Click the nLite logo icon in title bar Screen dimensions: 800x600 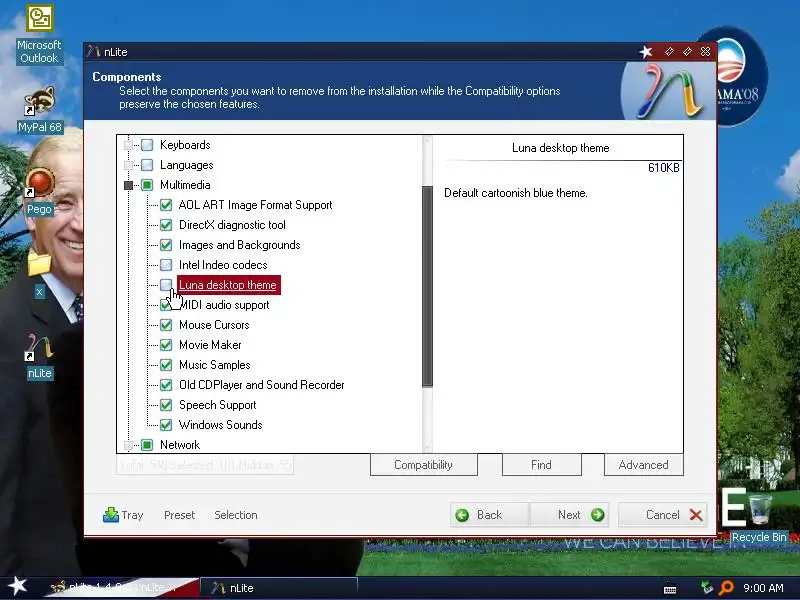click(x=93, y=52)
